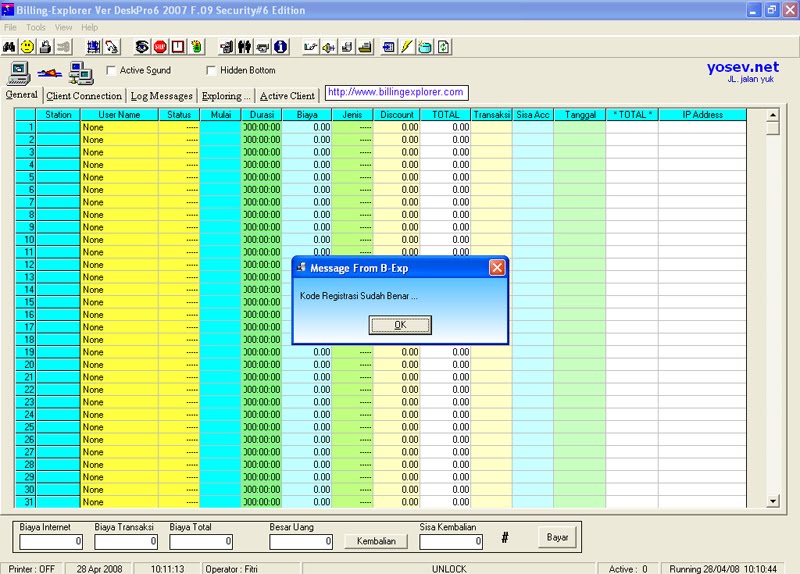Screen dimensions: 800x574
Task: Select station row number 5
Action: coord(26,177)
